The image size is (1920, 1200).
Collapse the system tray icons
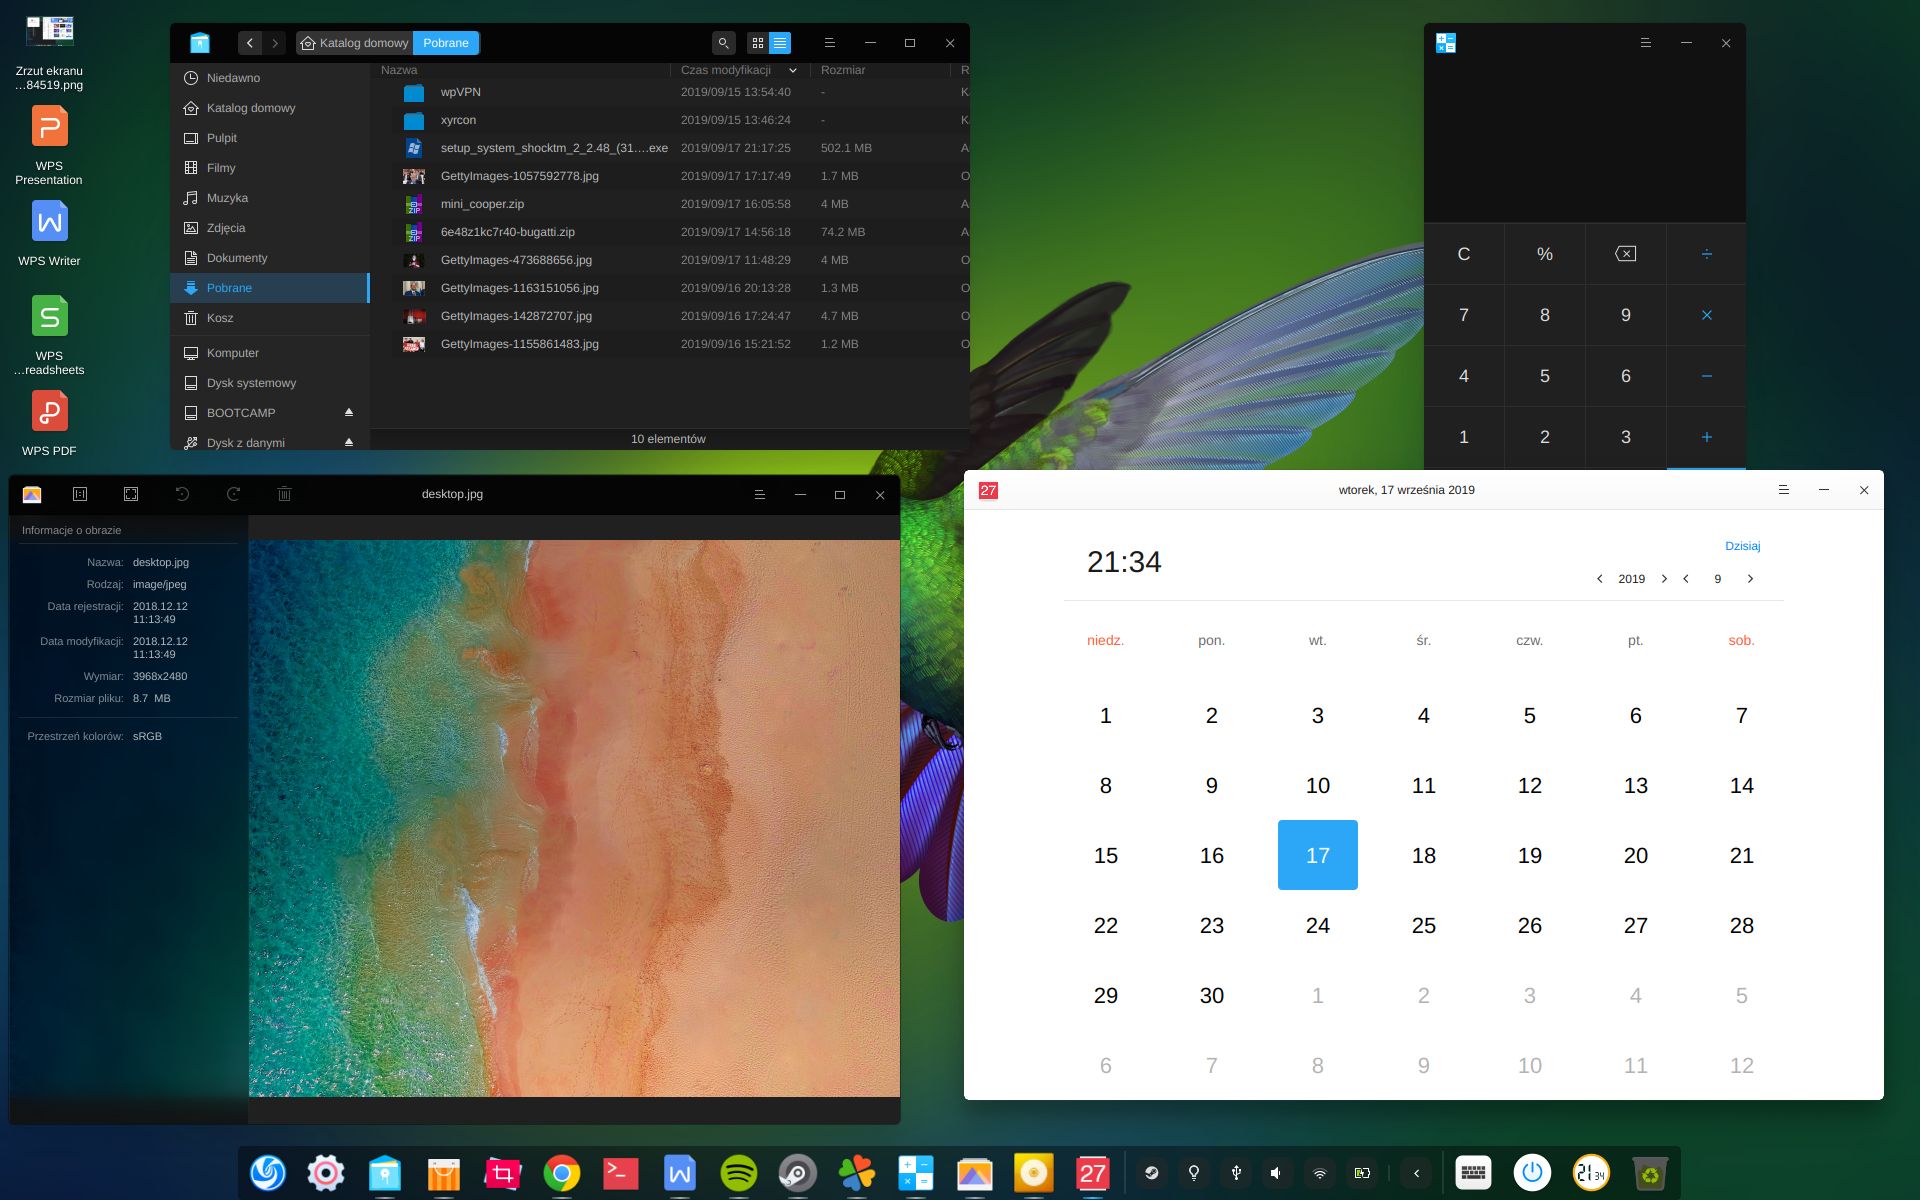click(x=1415, y=1172)
